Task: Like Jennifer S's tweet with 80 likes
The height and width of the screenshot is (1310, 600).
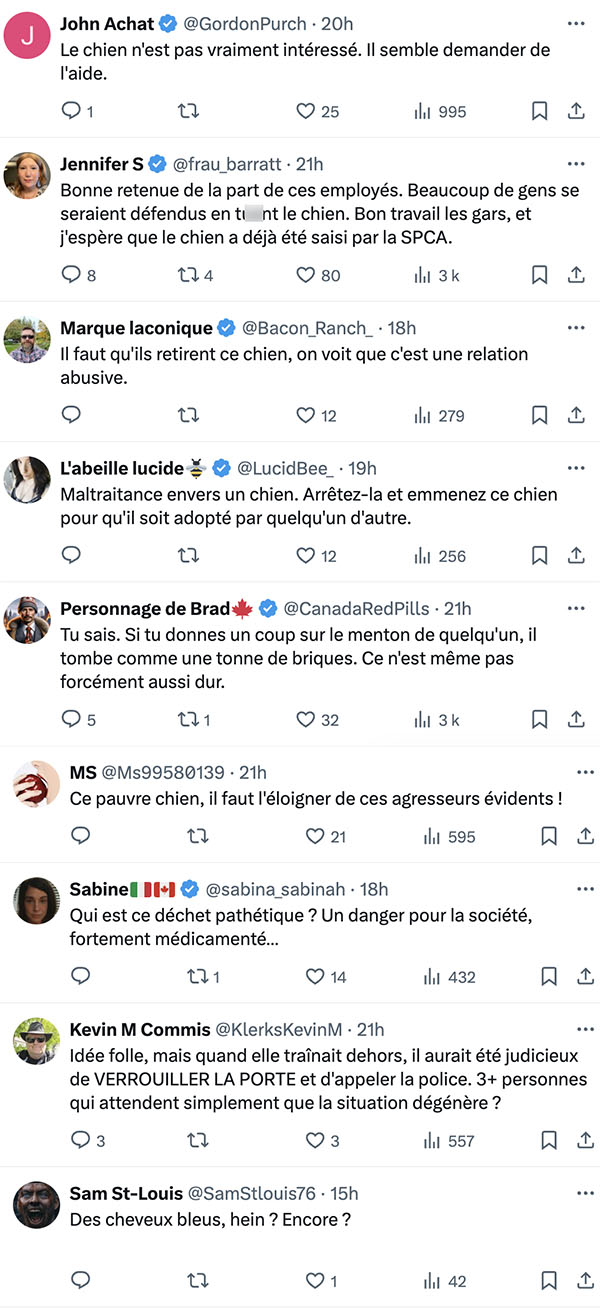Action: tap(306, 275)
